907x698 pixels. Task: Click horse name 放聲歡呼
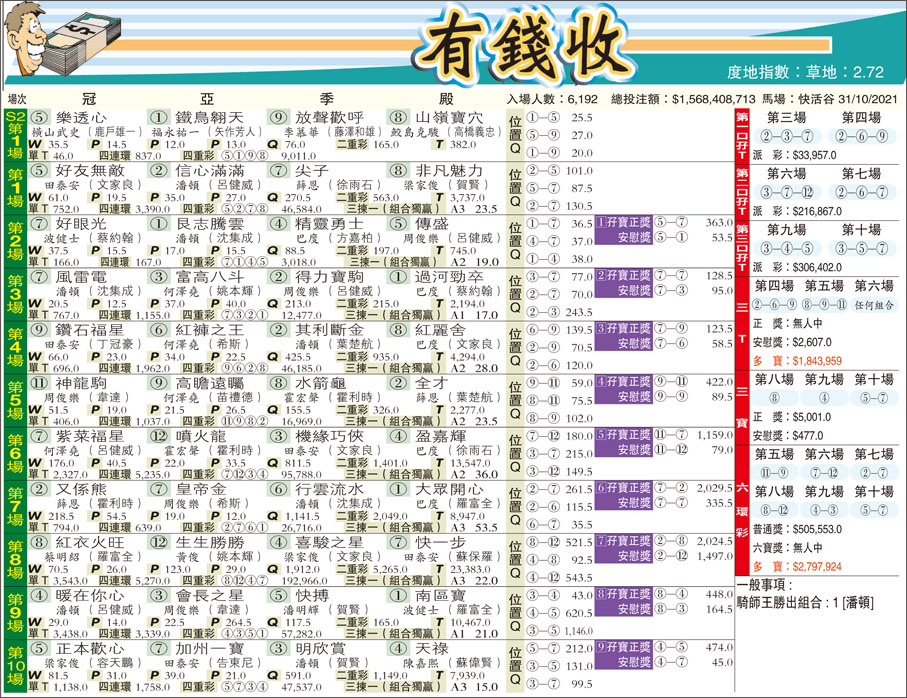pos(330,117)
